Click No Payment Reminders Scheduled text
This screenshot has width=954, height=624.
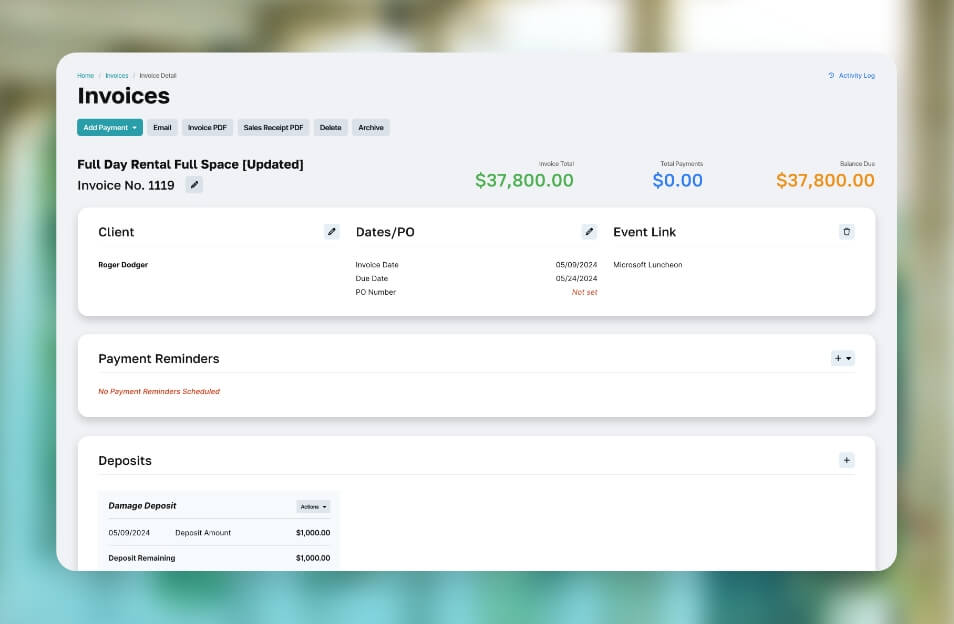(159, 391)
